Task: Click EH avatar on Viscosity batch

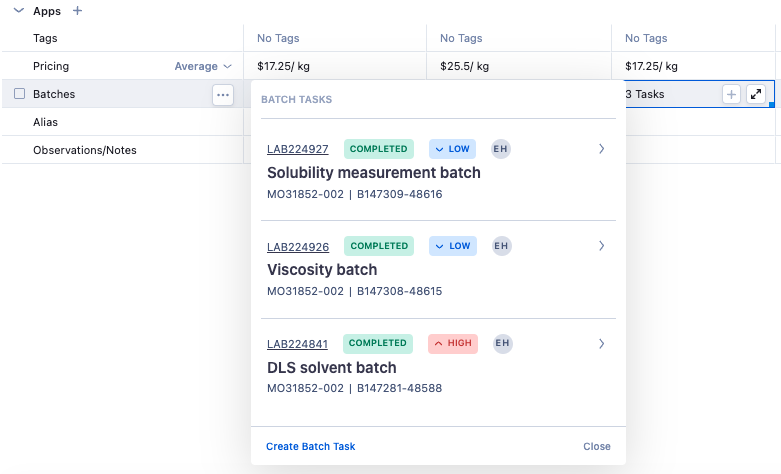Action: click(x=501, y=246)
